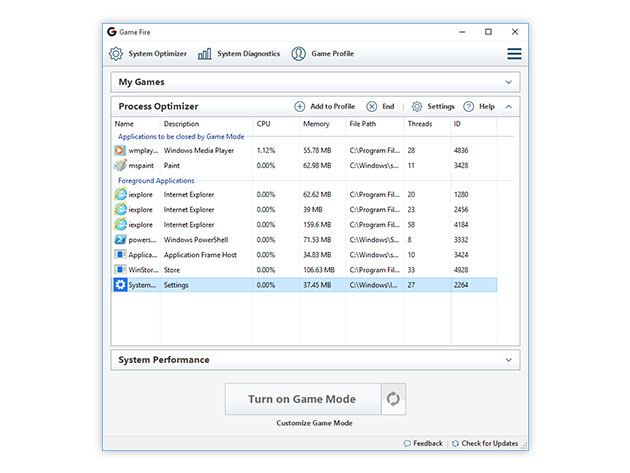Click the System Performance heading
The width and height of the screenshot is (630, 473).
(x=164, y=360)
